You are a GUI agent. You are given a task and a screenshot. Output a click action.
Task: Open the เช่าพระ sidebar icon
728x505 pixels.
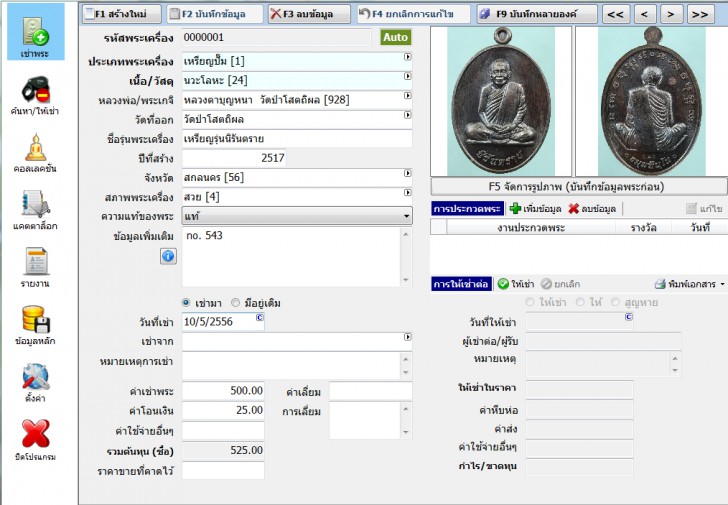pos(35,31)
